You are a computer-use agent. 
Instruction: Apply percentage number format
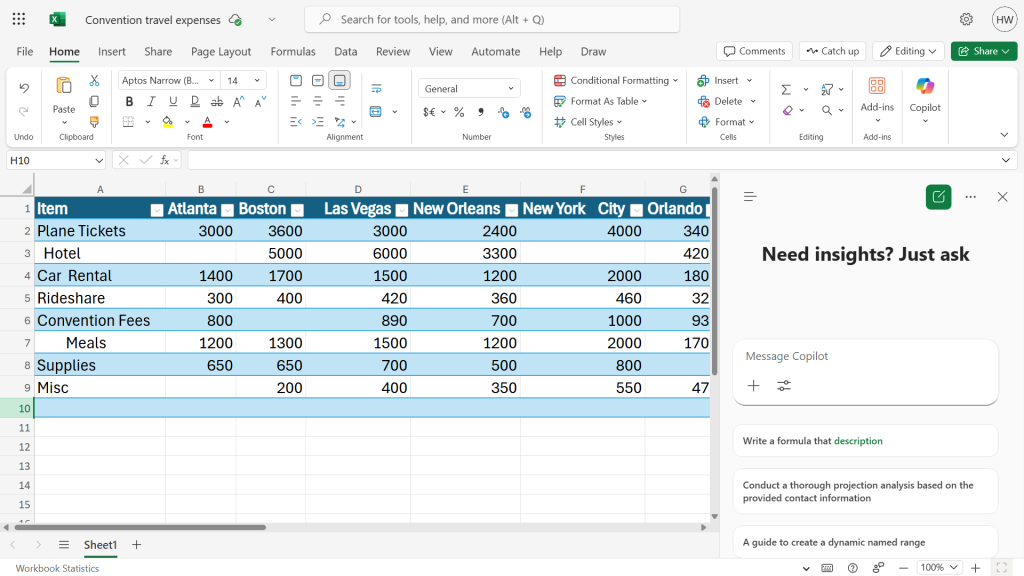coord(458,112)
